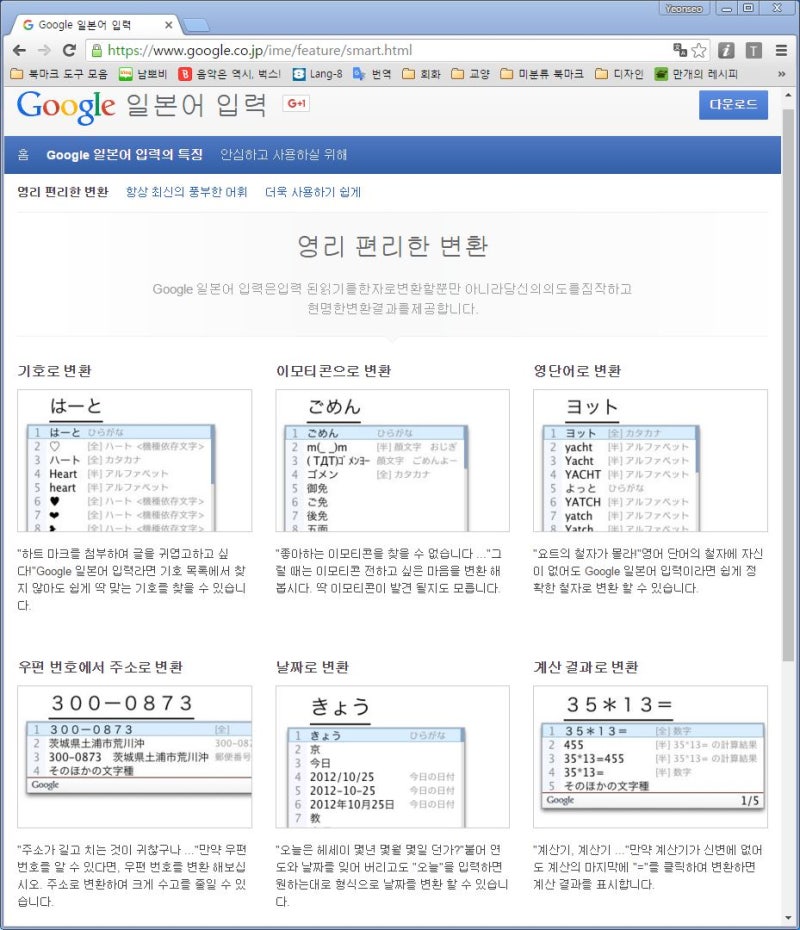The image size is (800, 930).
Task: Click the Google +1 button
Action: [x=296, y=103]
